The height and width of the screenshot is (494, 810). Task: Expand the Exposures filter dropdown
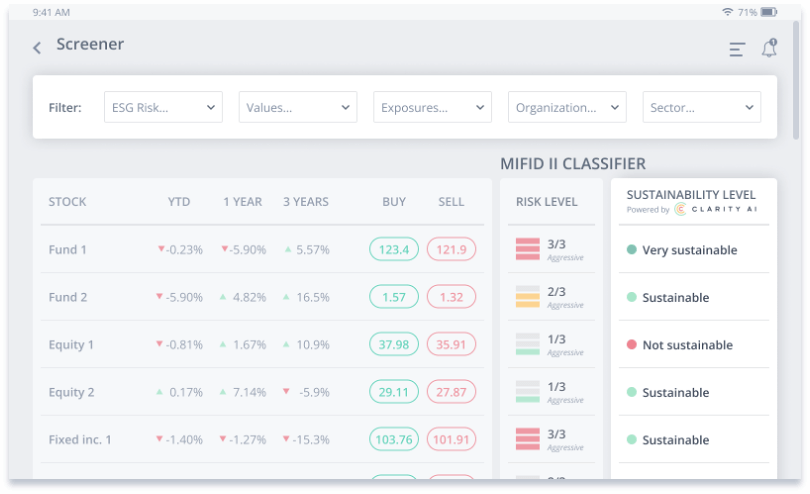(432, 107)
